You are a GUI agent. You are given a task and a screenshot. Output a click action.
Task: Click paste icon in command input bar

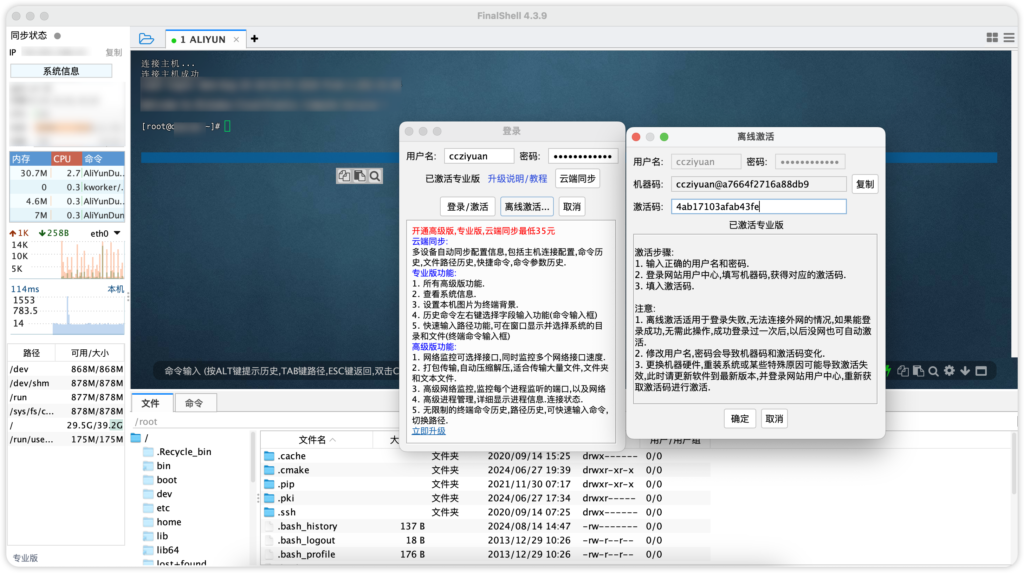pyautogui.click(x=918, y=370)
